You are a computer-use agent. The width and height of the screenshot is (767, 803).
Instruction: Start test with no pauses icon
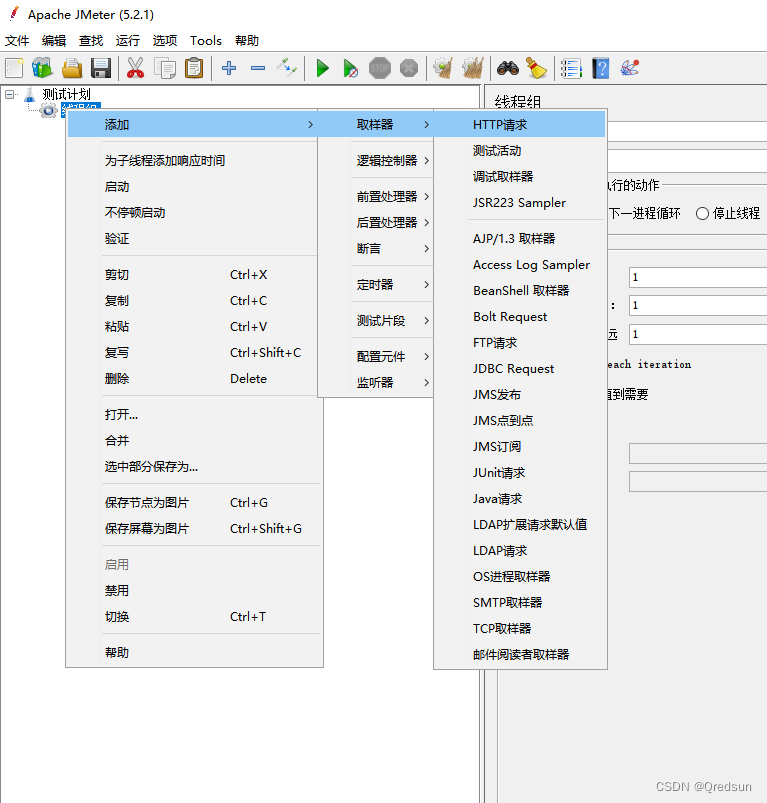point(351,68)
